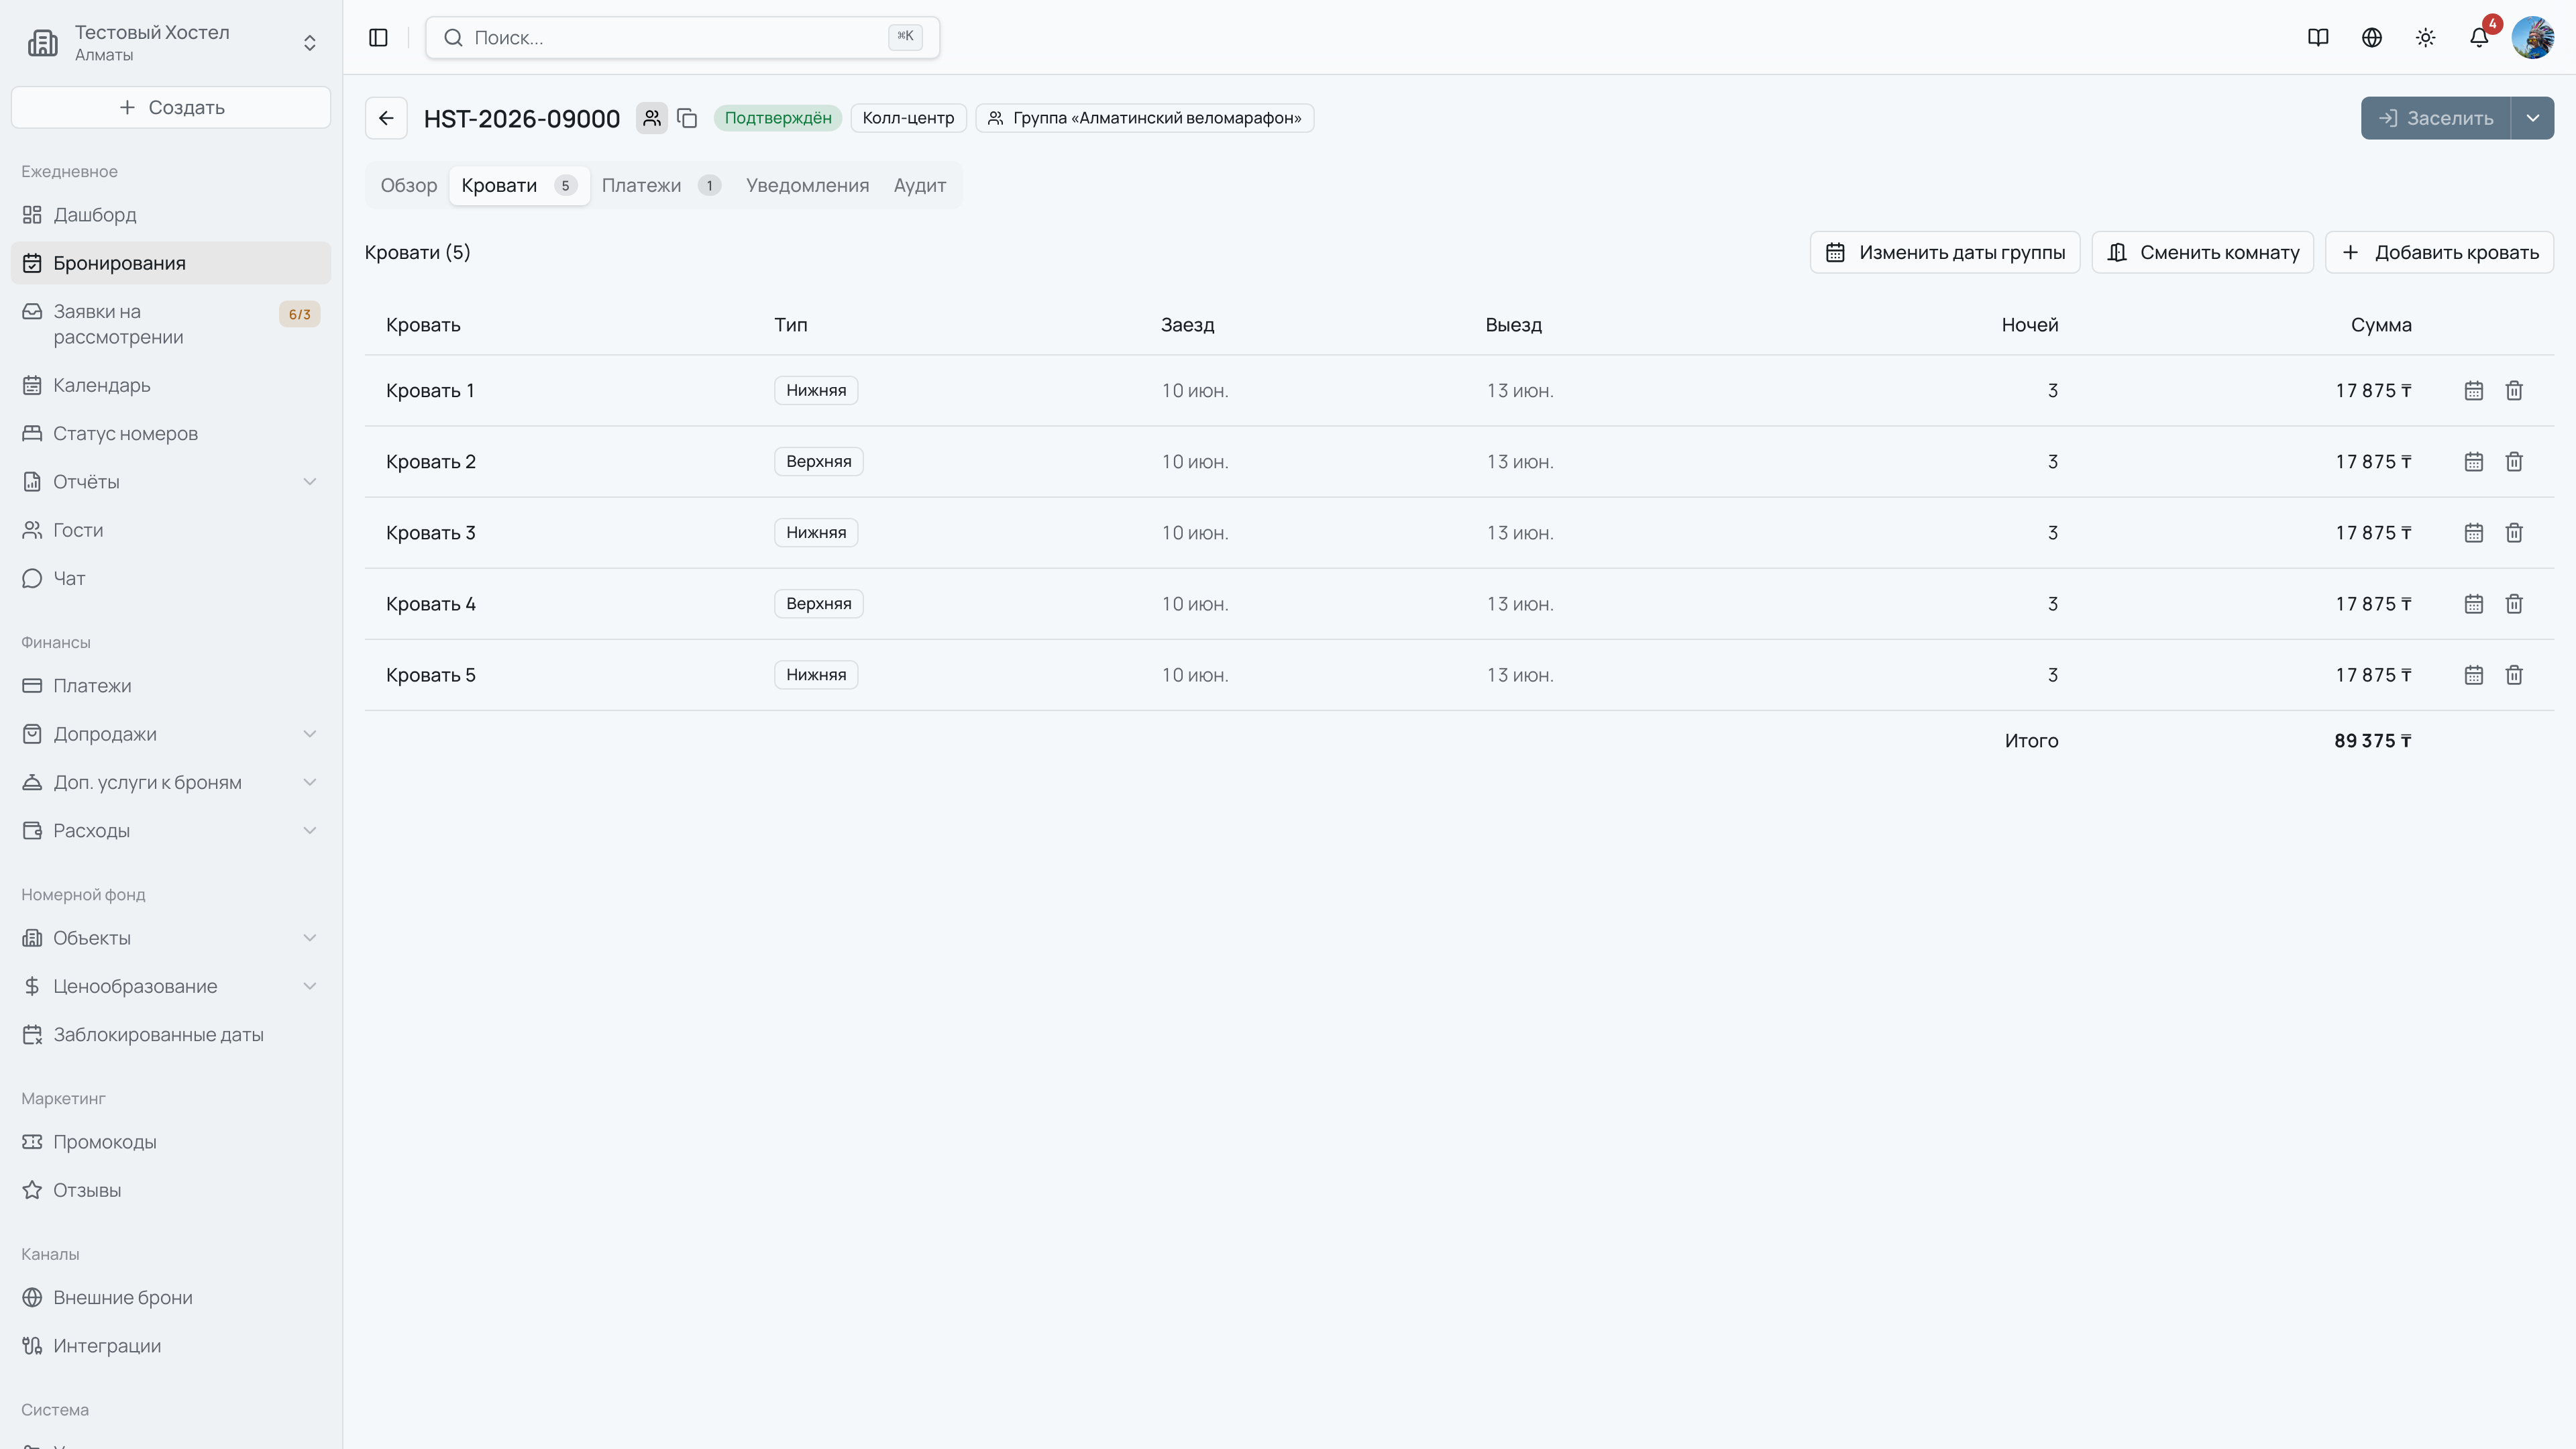
Task: Click the Создать button
Action: point(171,107)
